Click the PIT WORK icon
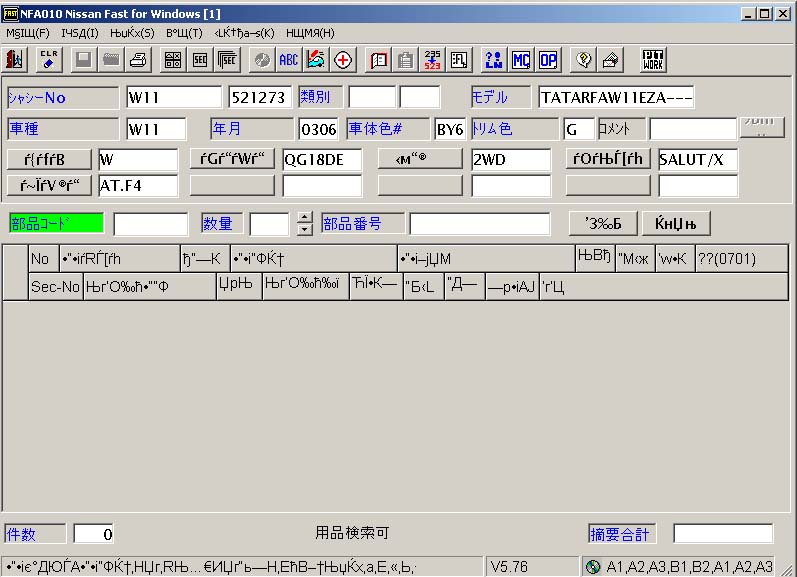 (x=653, y=60)
